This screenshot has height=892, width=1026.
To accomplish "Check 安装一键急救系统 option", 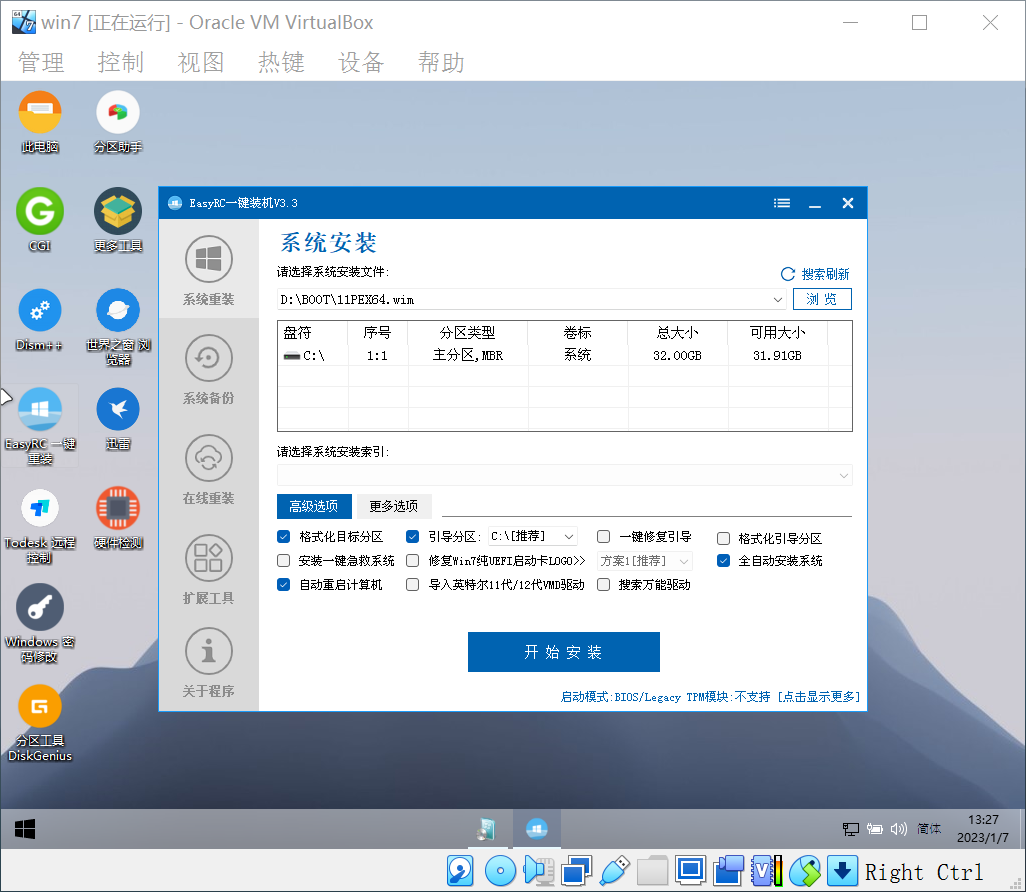I will point(283,561).
